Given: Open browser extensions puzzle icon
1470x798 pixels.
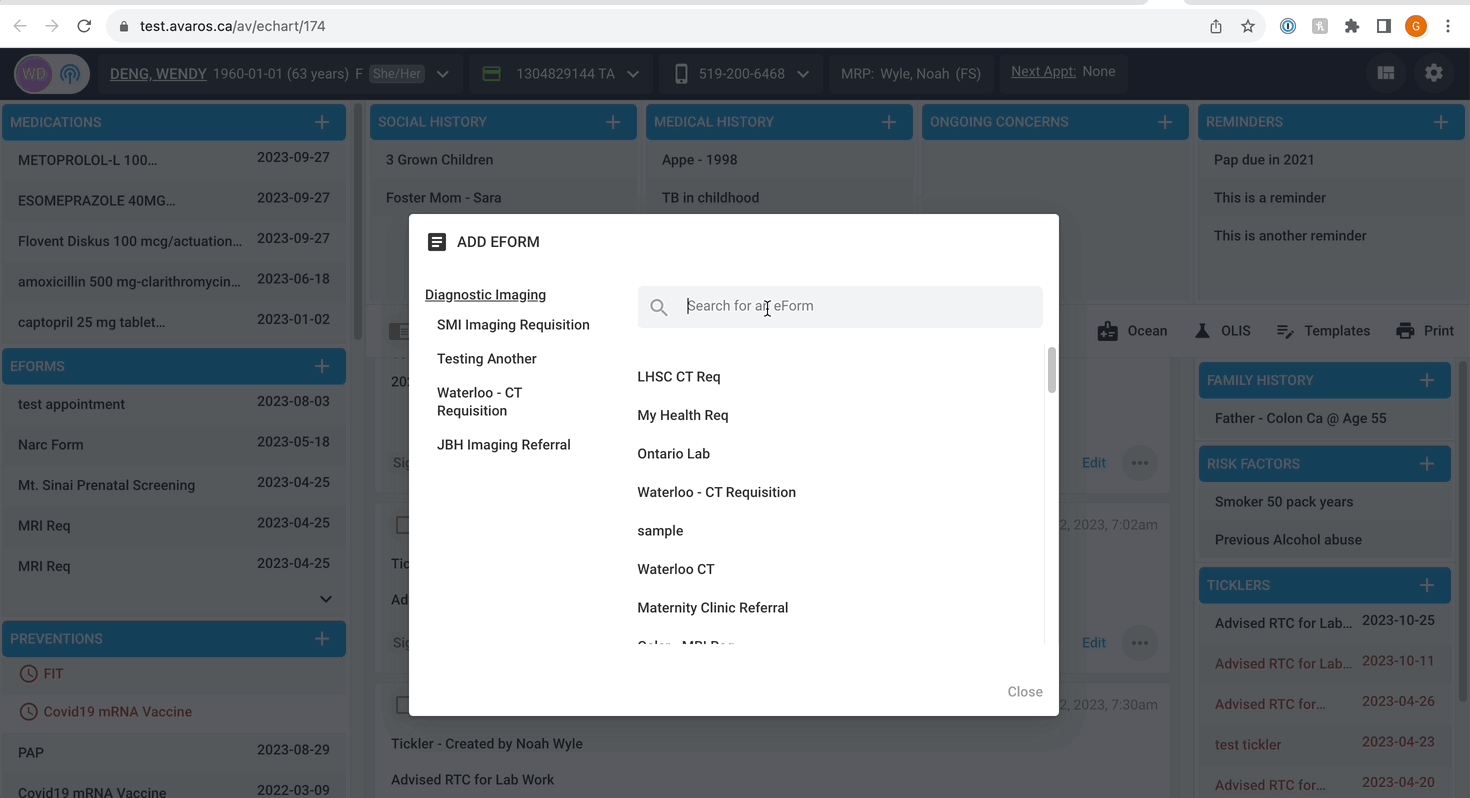Looking at the screenshot, I should click(x=1352, y=26).
